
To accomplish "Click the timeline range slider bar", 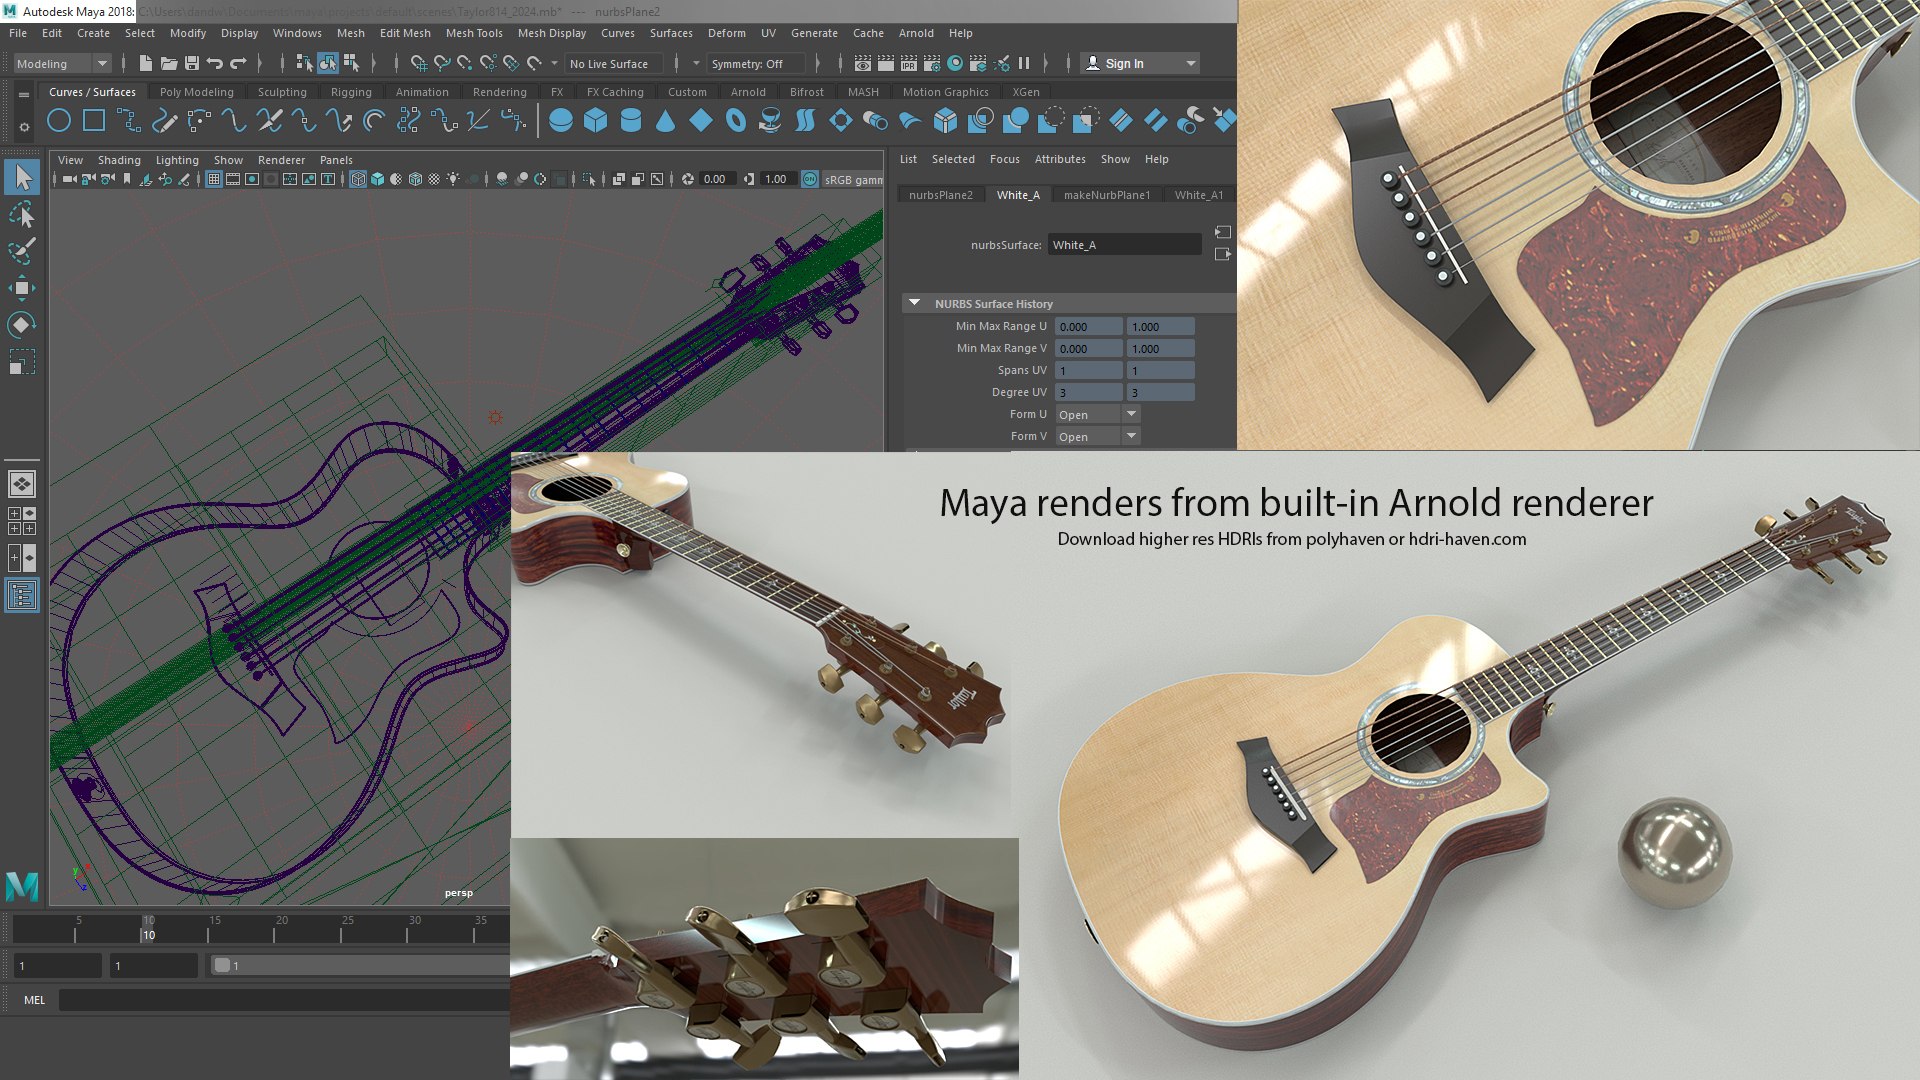I will (360, 965).
